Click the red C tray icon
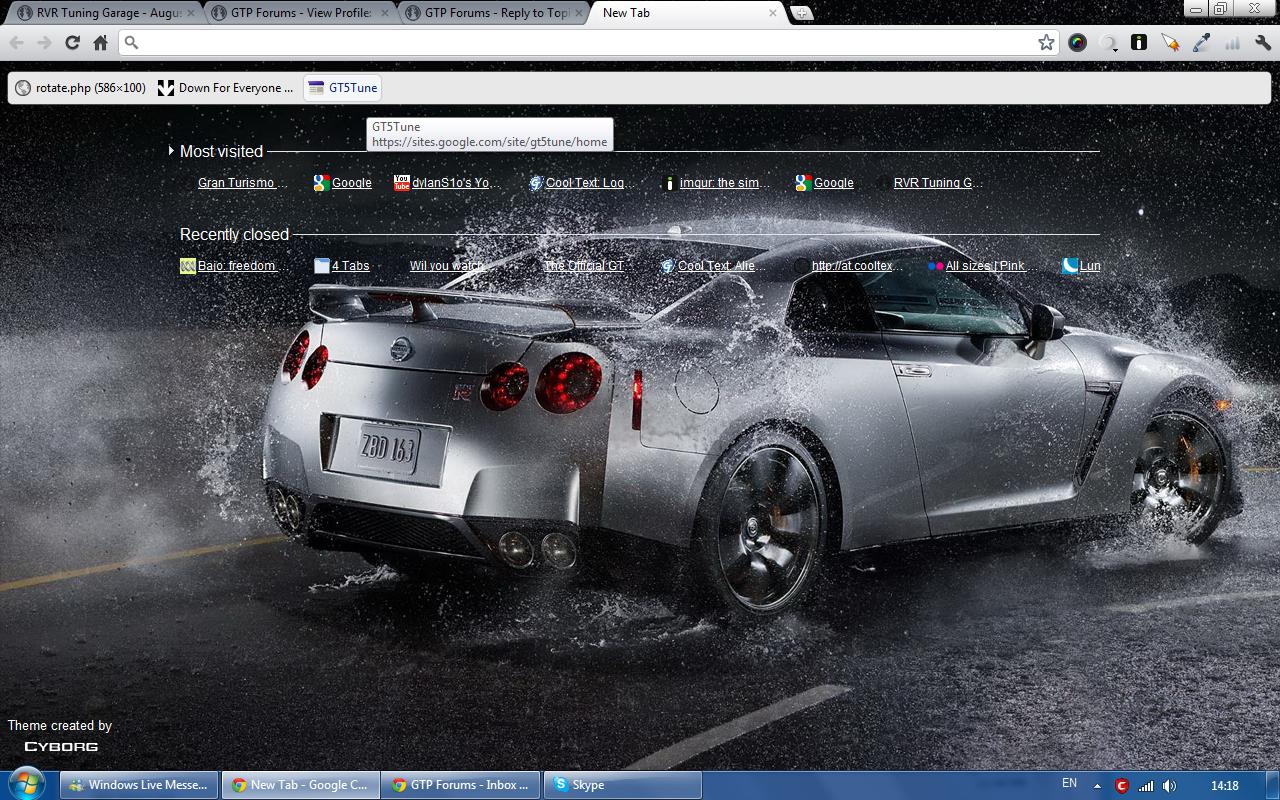Image resolution: width=1280 pixels, height=800 pixels. (1122, 786)
